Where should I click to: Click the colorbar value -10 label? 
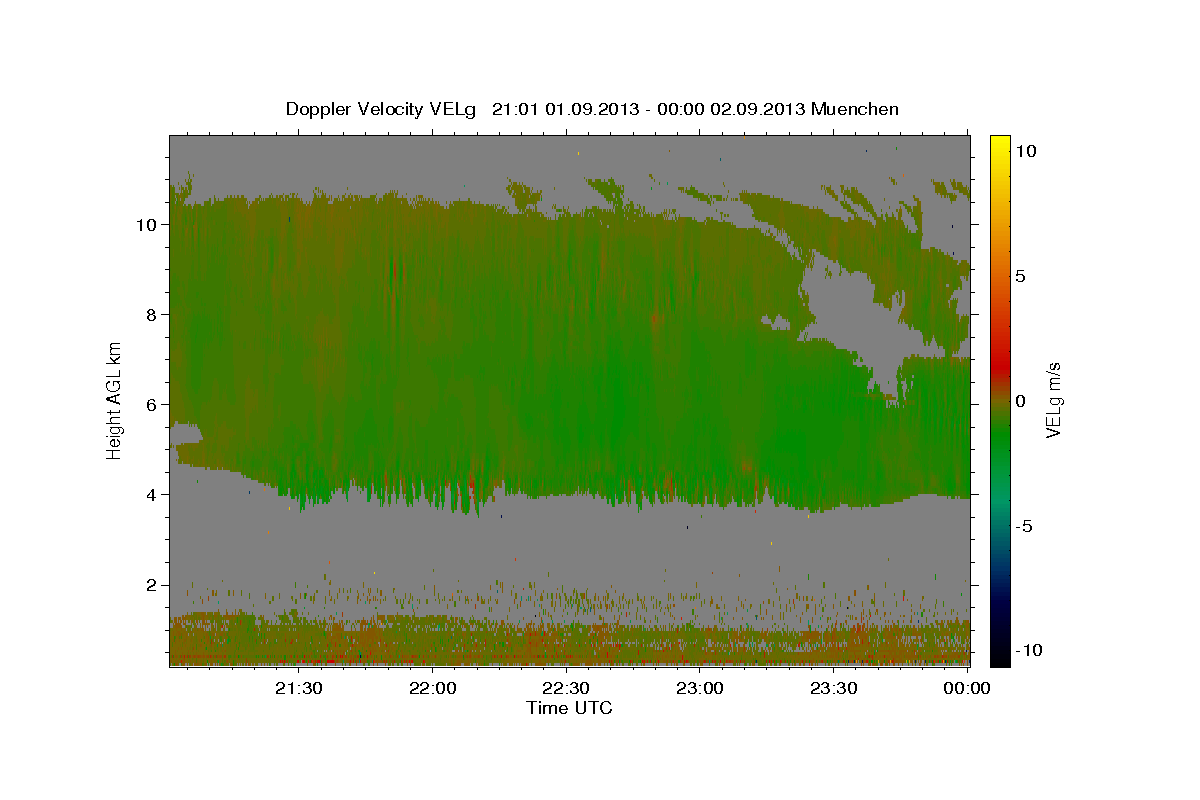(1028, 650)
